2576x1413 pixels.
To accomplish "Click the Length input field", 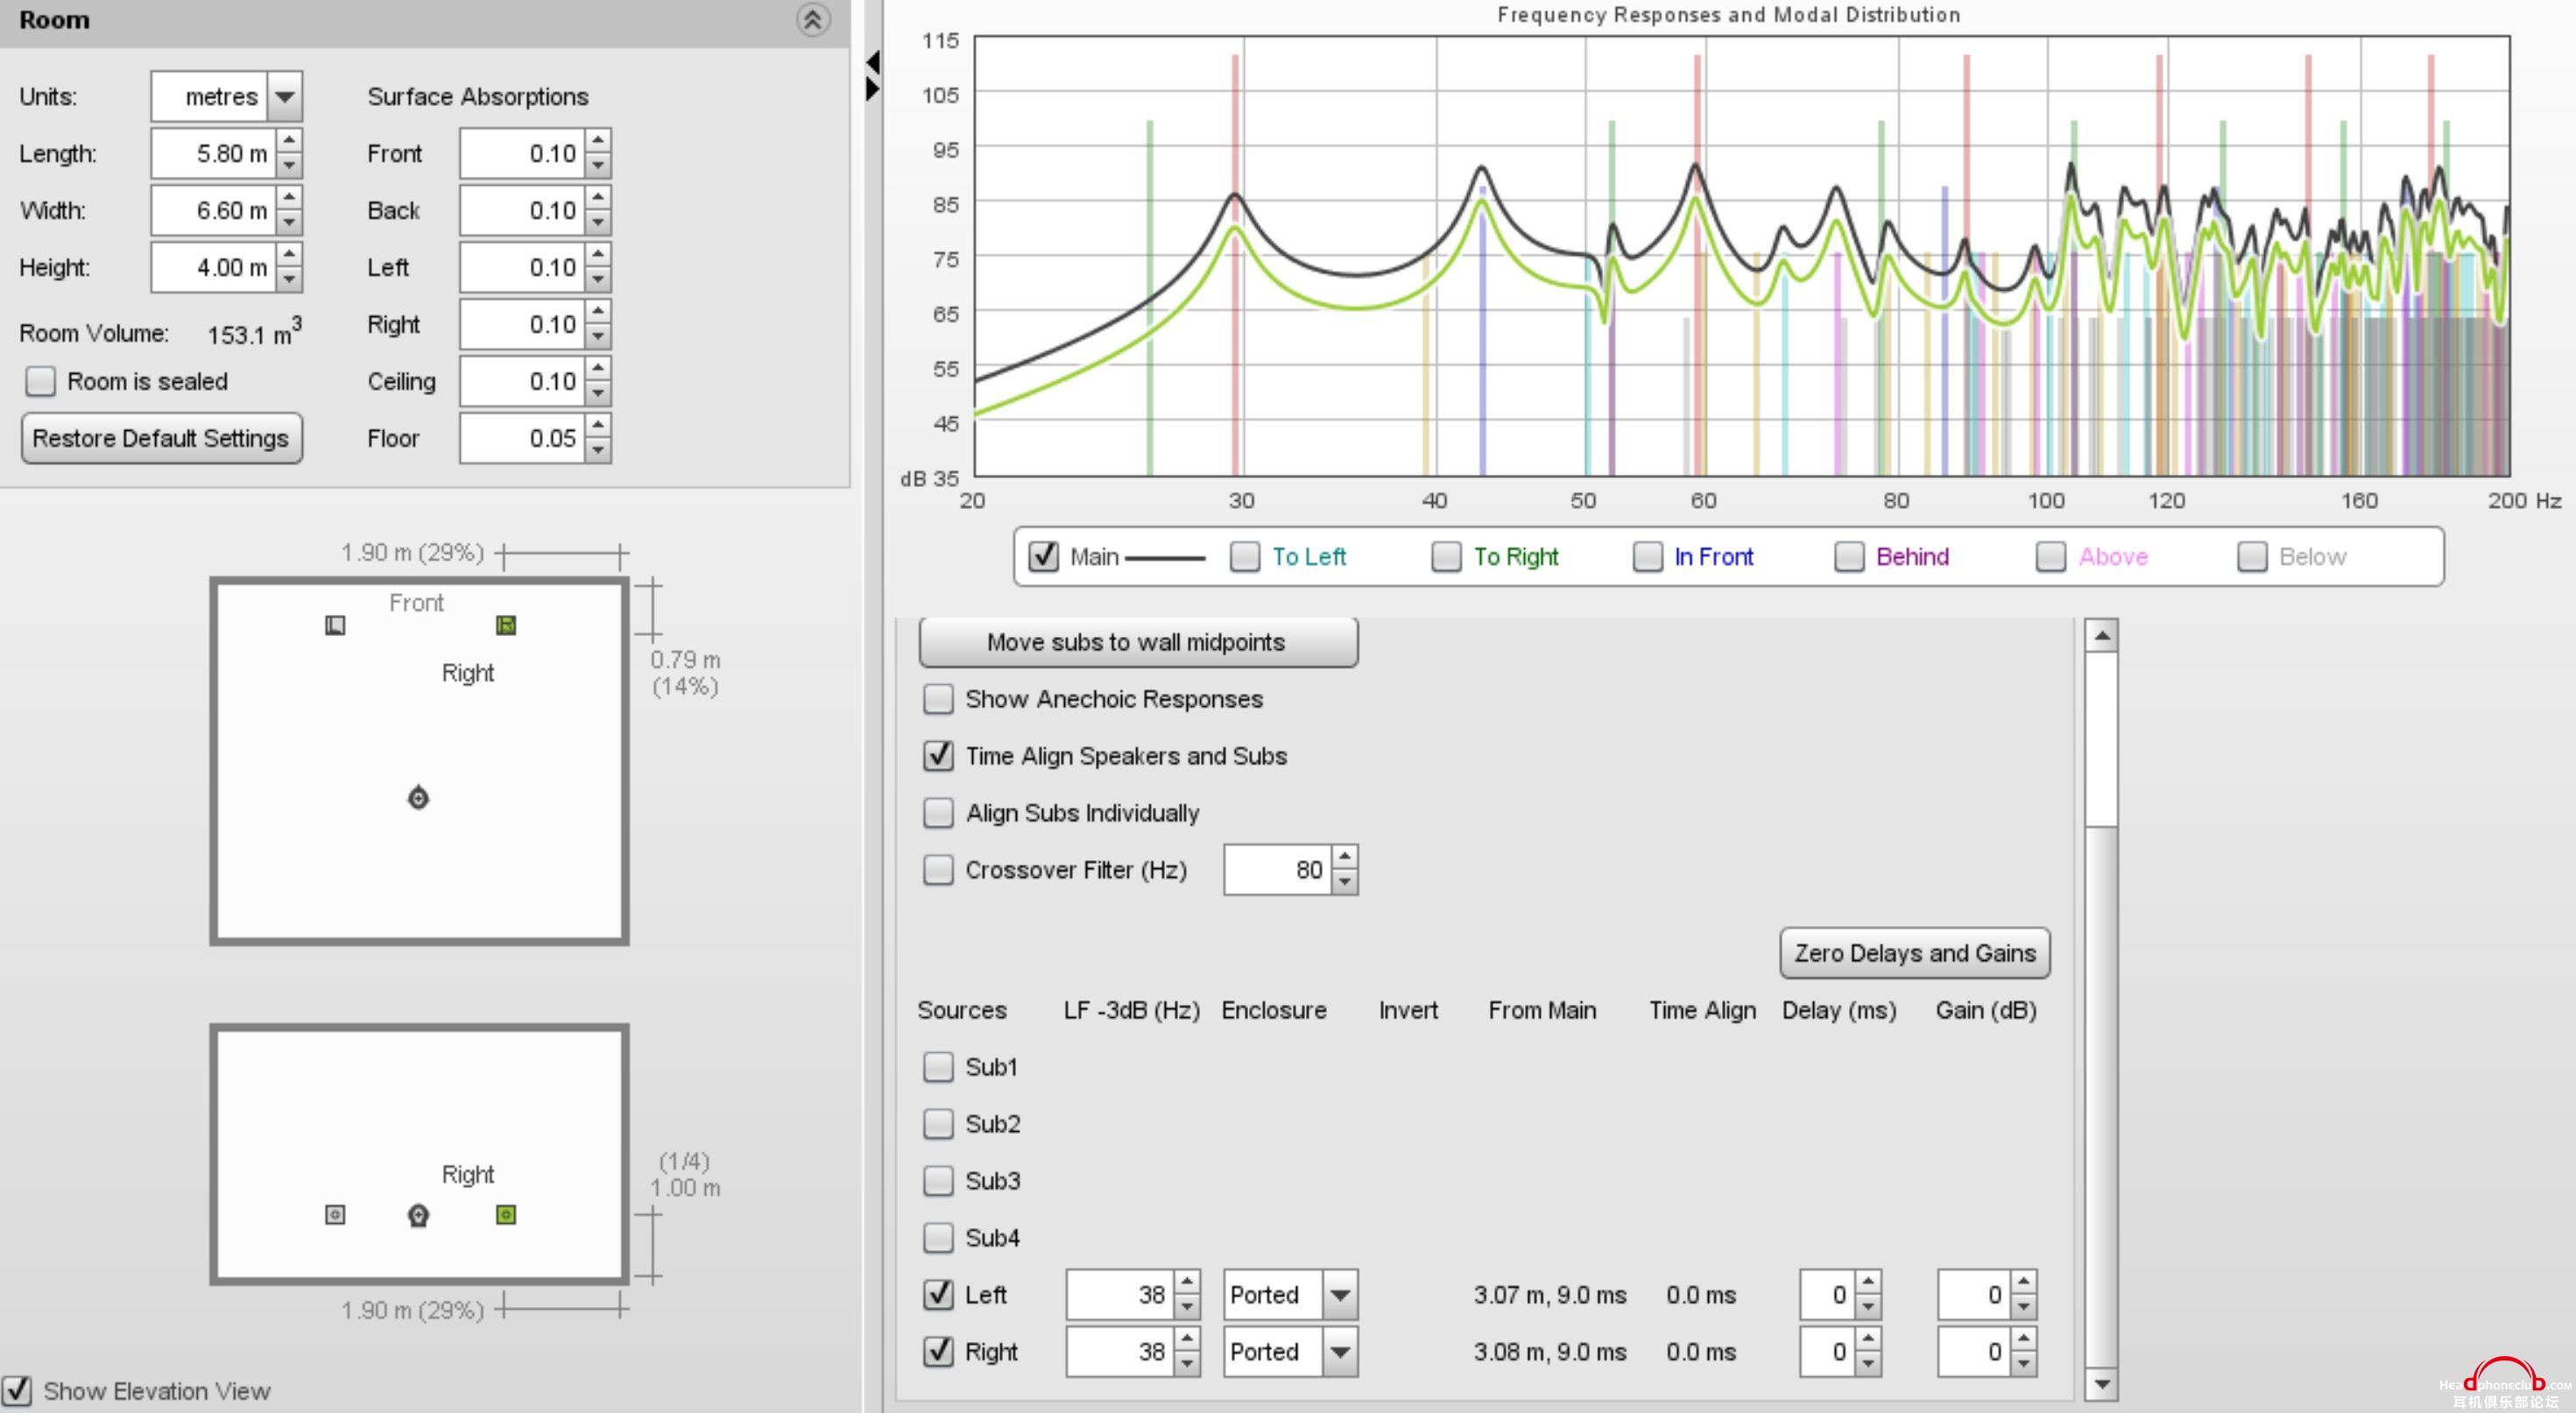I will click(214, 153).
